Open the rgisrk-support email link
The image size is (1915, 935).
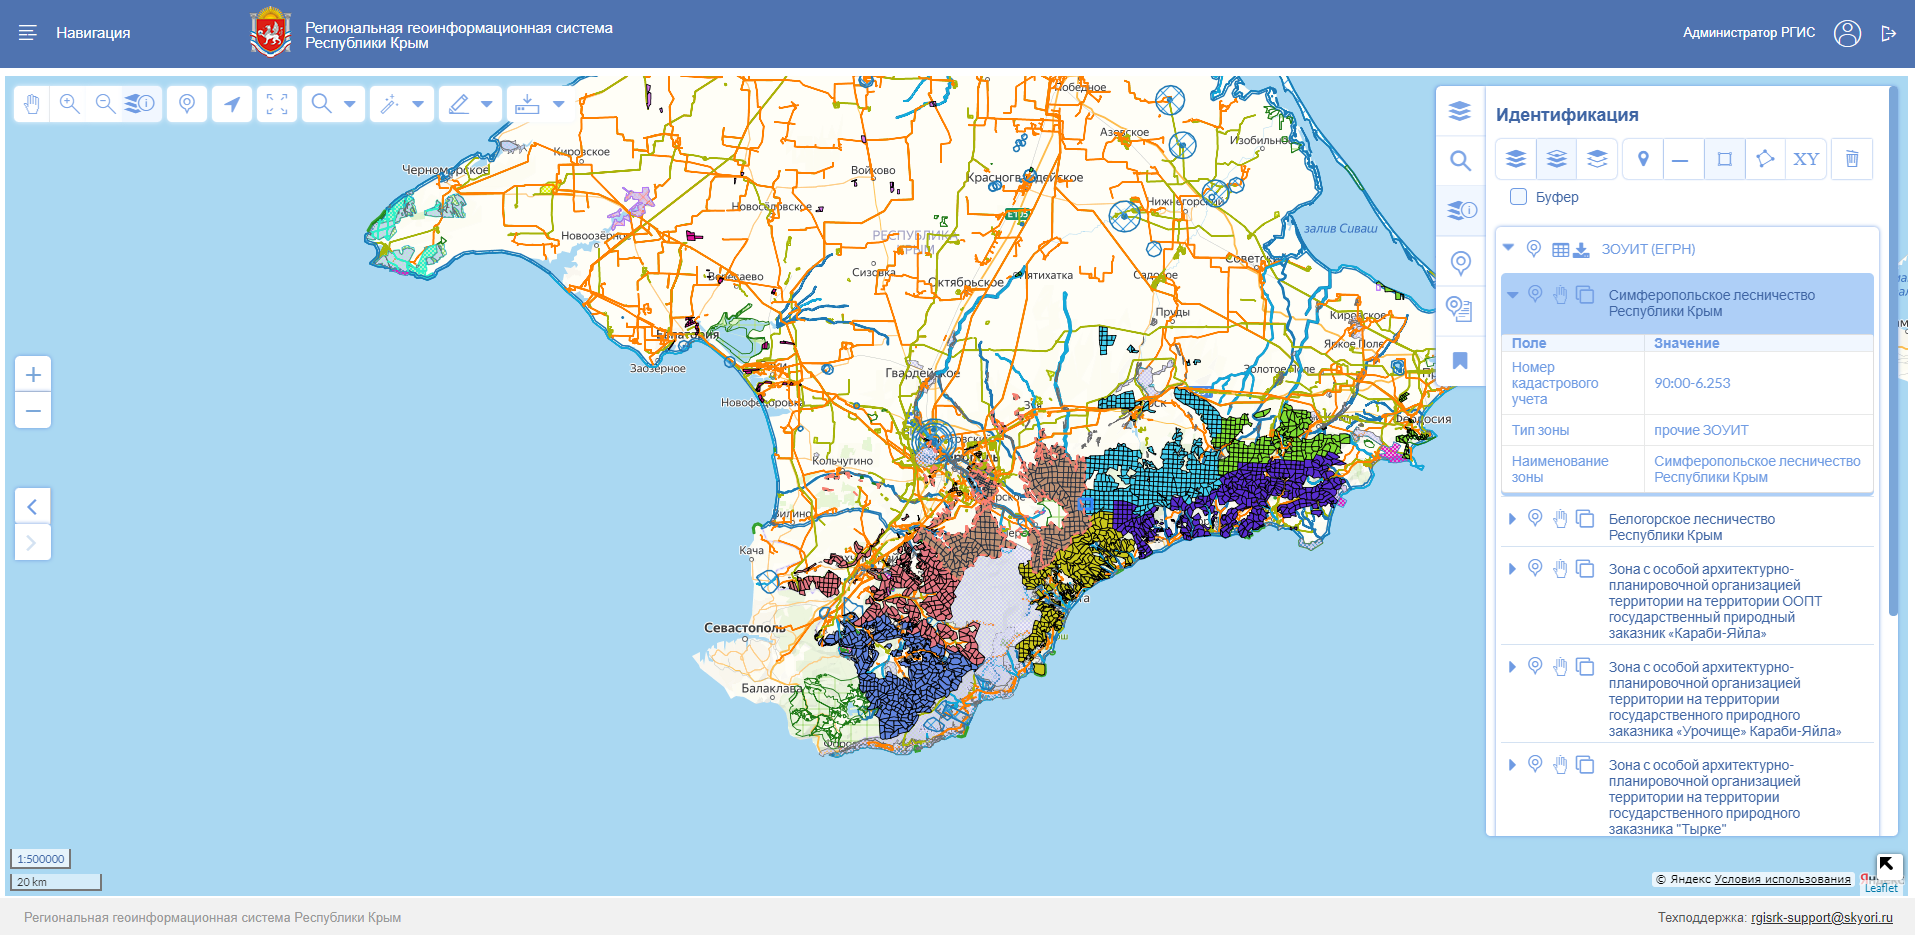tap(1821, 917)
